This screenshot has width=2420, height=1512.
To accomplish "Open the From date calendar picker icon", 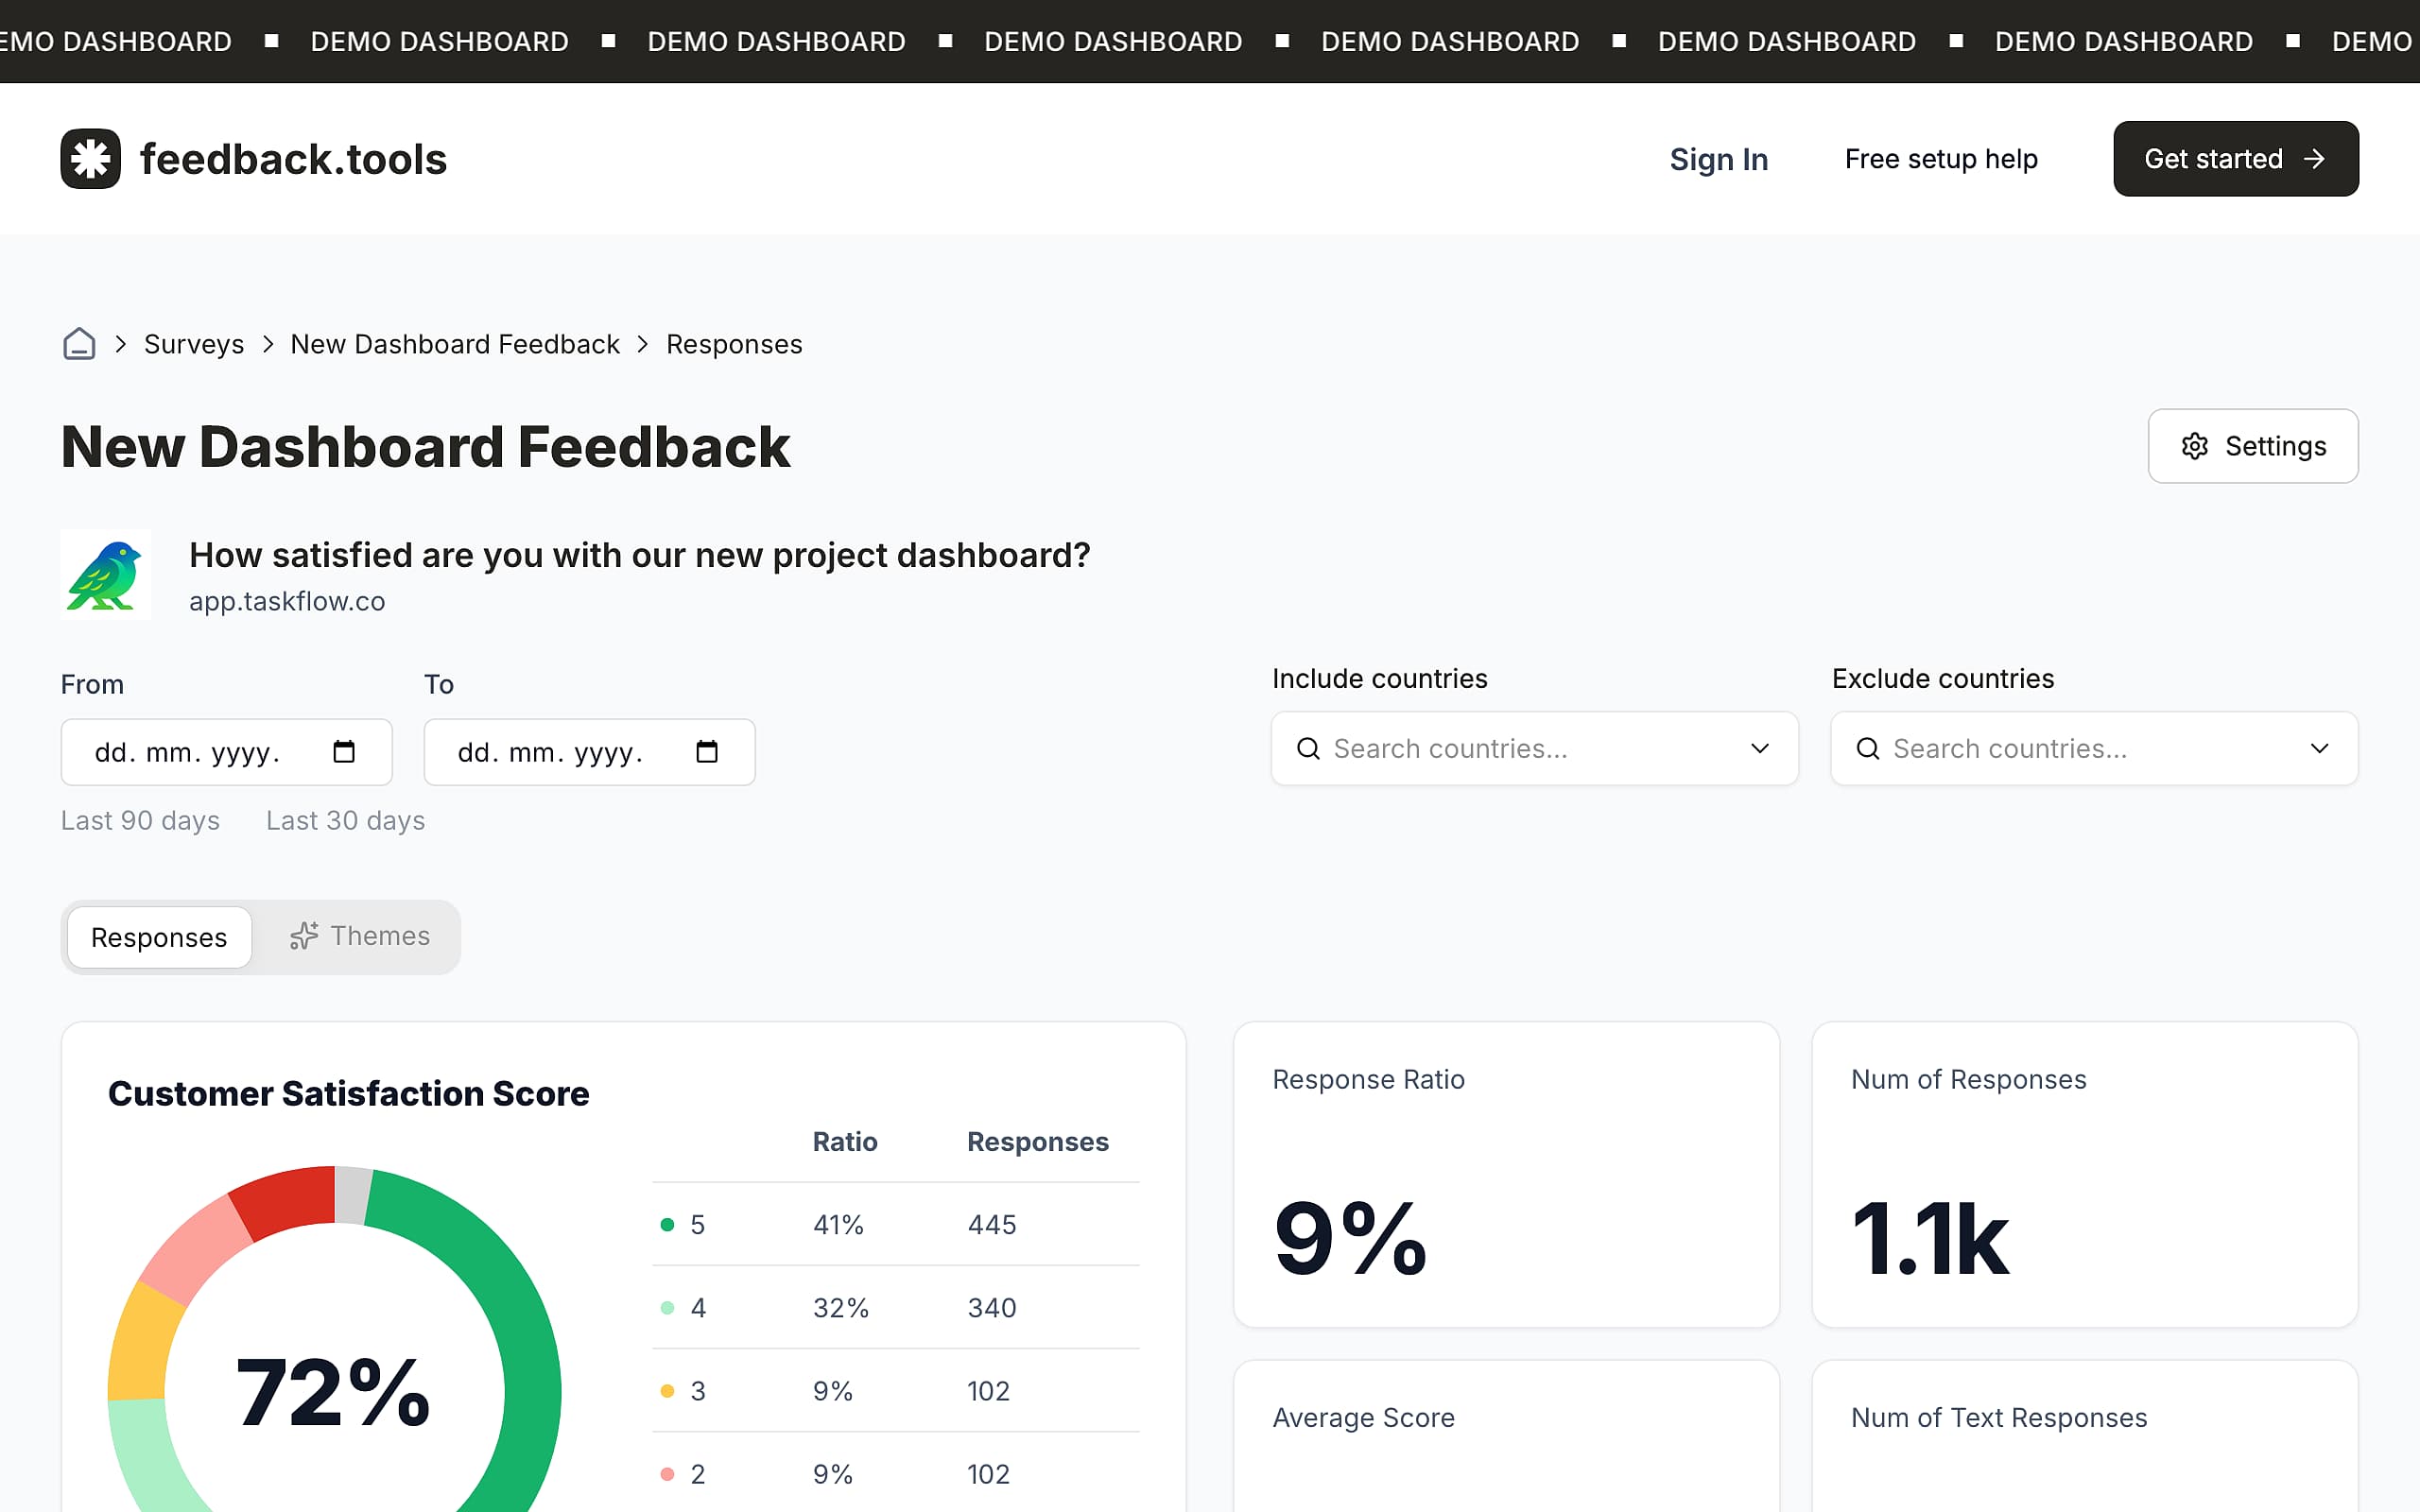I will (x=344, y=751).
